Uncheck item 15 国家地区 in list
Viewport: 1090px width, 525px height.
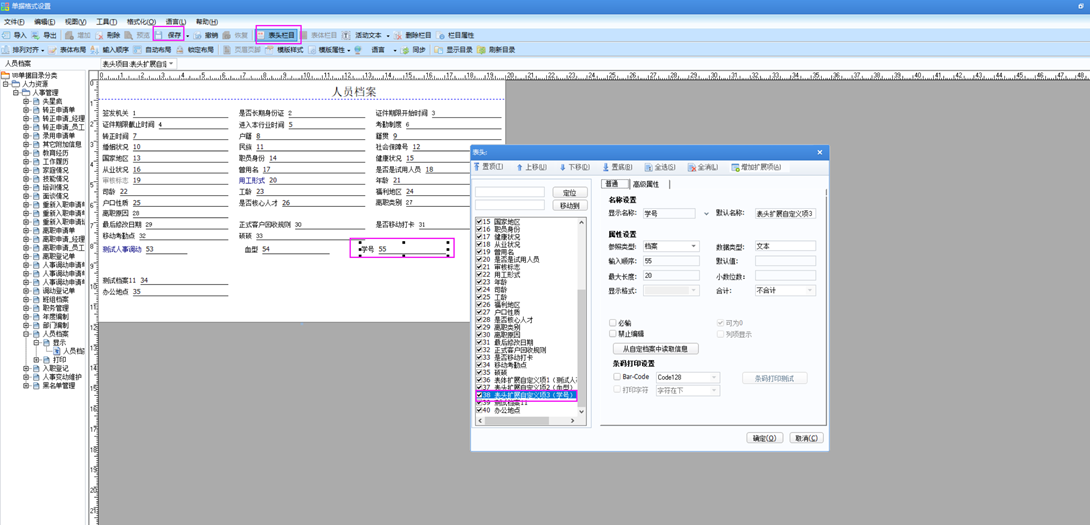[479, 221]
